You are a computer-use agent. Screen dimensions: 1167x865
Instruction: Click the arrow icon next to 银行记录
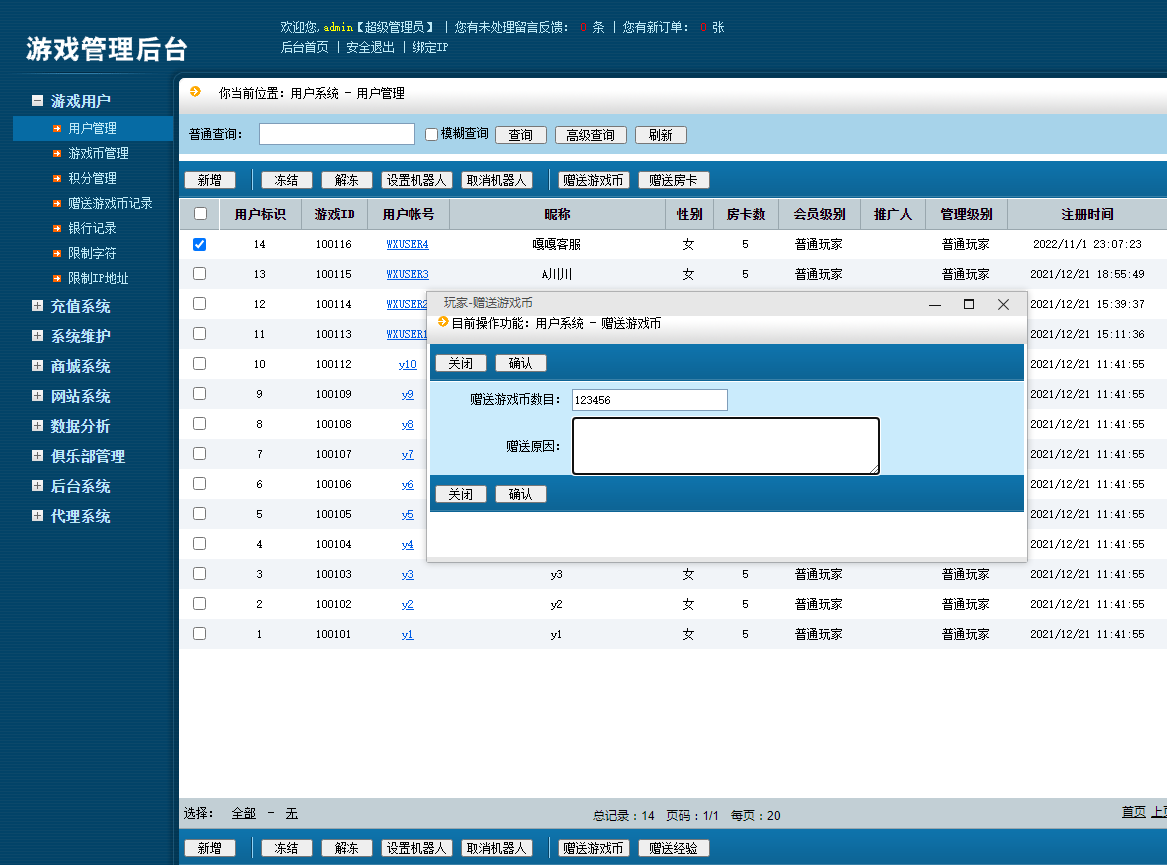(x=58, y=228)
